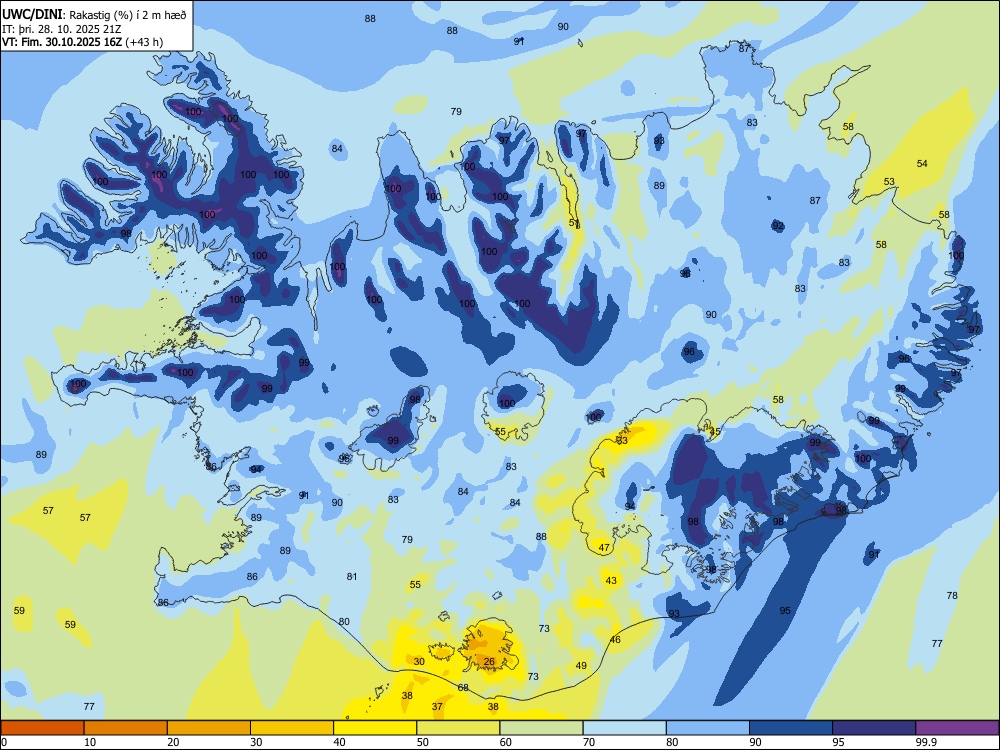This screenshot has width=1000, height=750.
Task: Click the dark orange 0–10 legend swatch
Action: pyautogui.click(x=42, y=728)
